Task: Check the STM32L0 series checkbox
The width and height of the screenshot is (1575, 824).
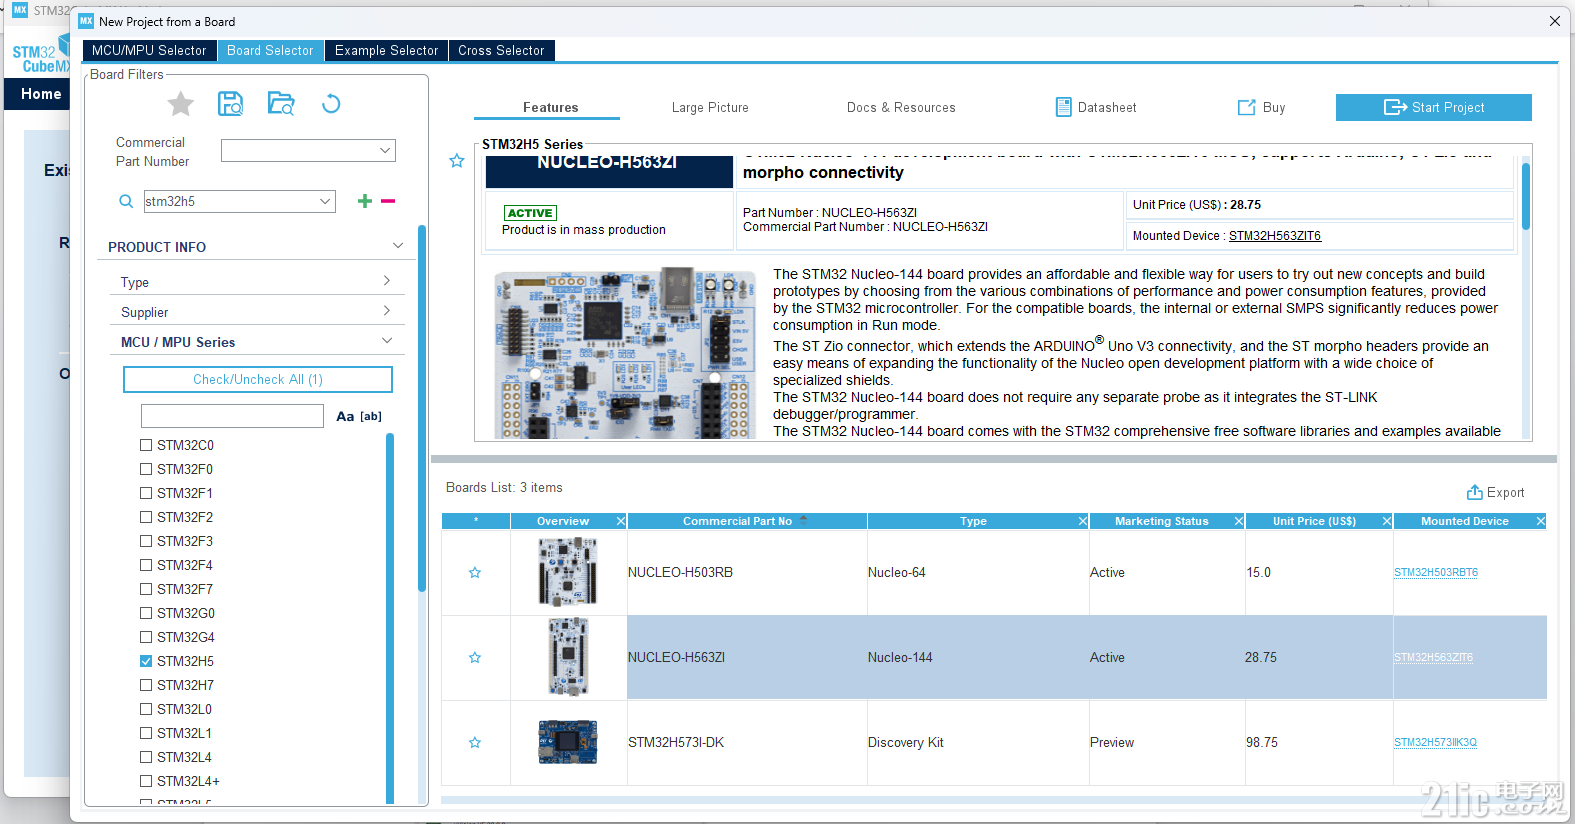Action: point(146,709)
